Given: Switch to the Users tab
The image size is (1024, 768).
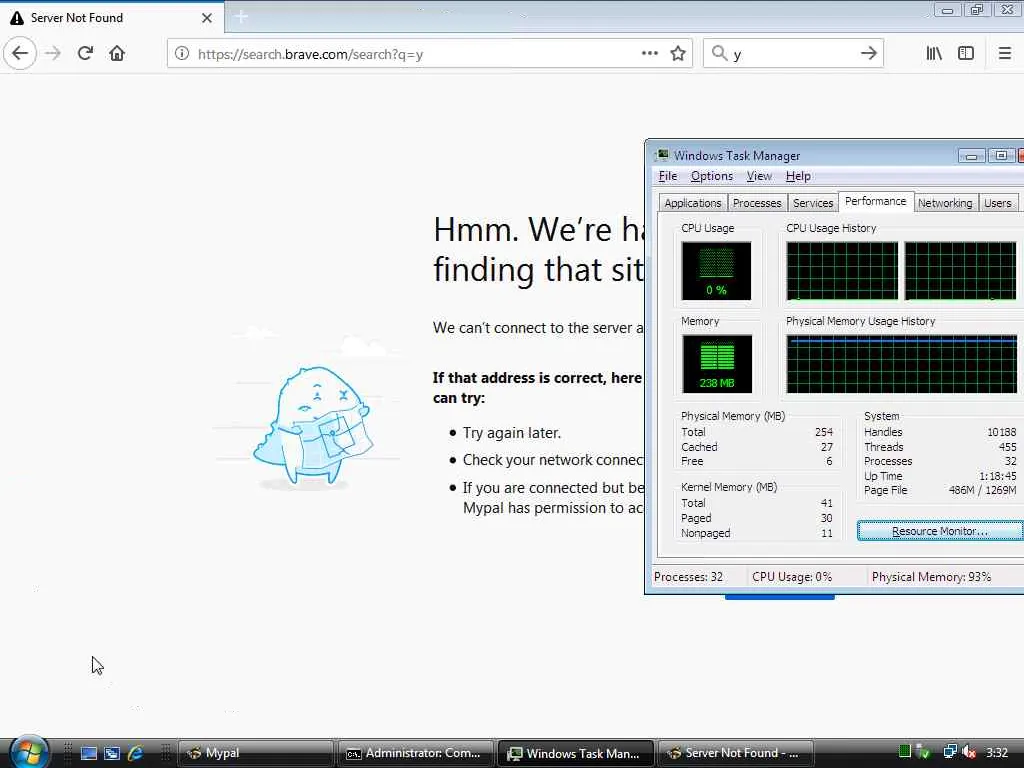Looking at the screenshot, I should click(x=997, y=203).
